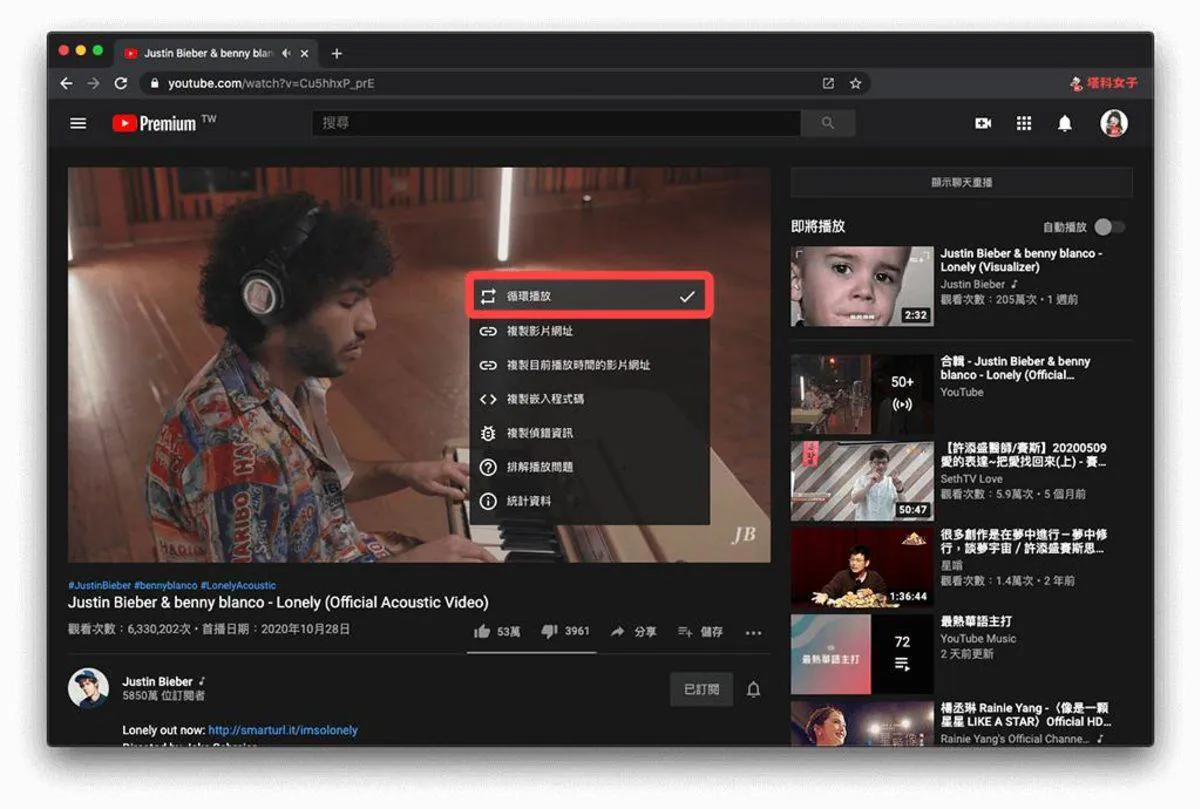Toggle 循環播放 loop option
The image size is (1200, 809).
589,296
